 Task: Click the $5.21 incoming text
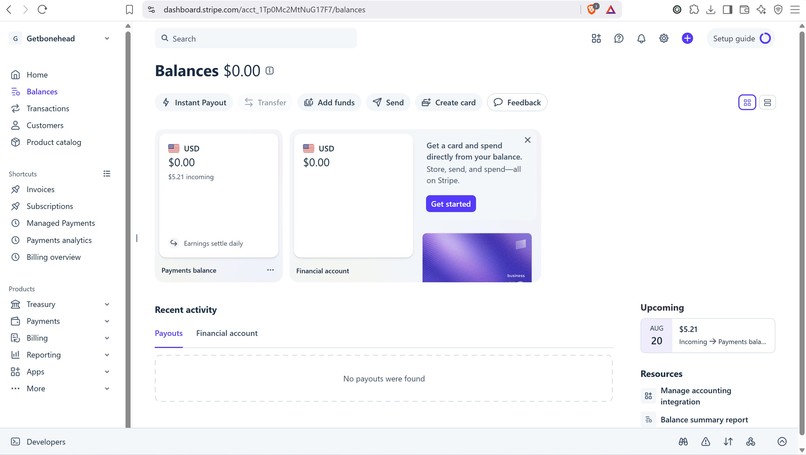(x=191, y=177)
